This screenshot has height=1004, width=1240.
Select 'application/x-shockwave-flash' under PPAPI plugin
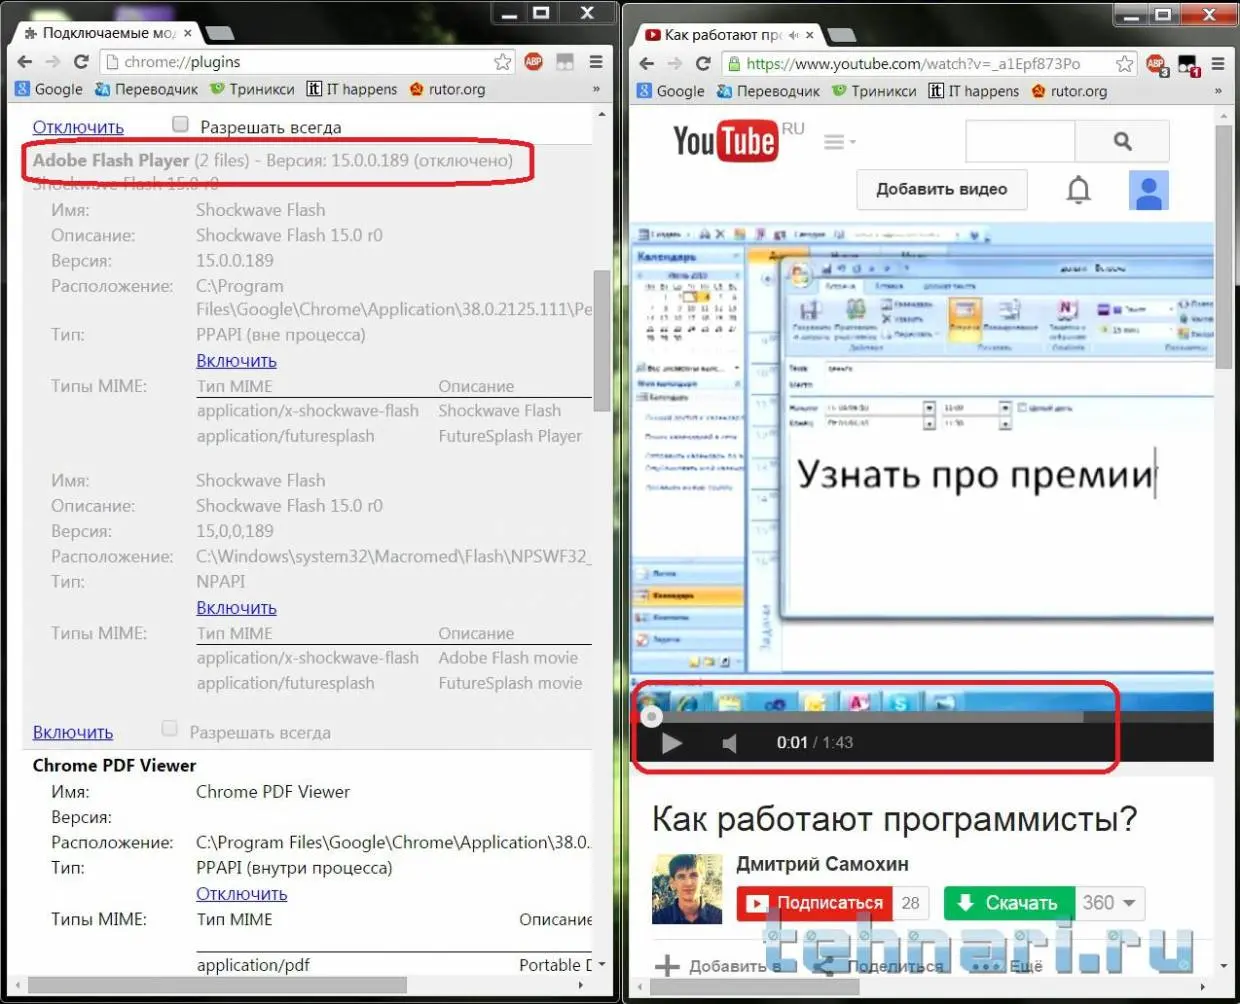[x=308, y=411]
